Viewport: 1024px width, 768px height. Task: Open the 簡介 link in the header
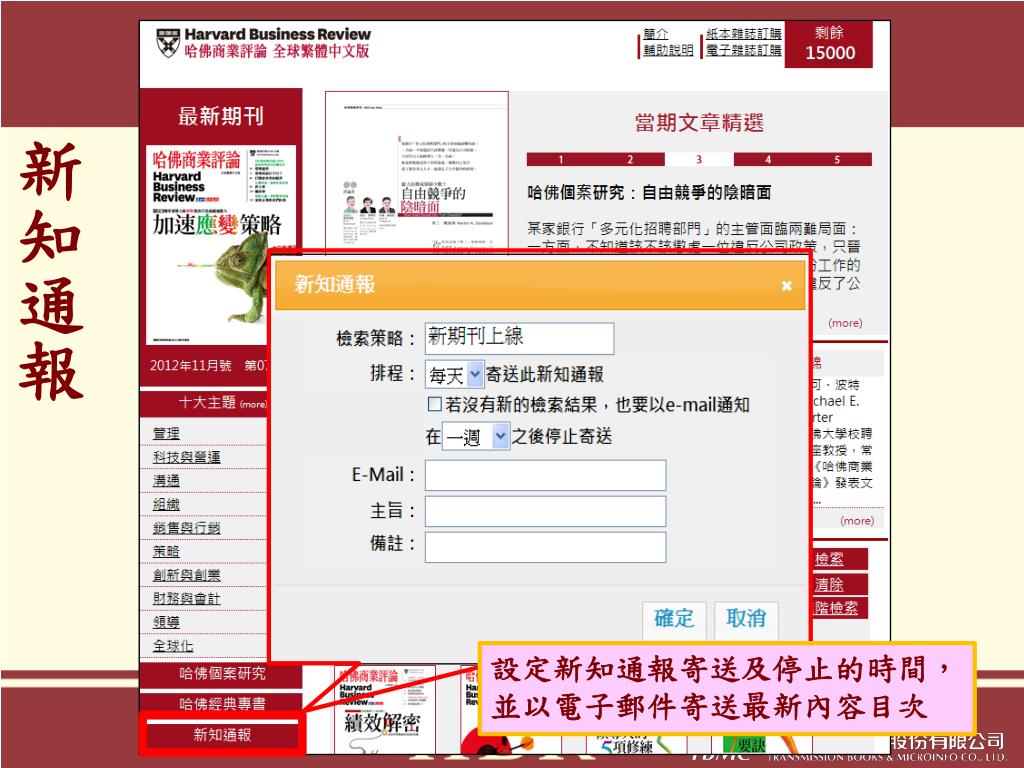click(656, 33)
